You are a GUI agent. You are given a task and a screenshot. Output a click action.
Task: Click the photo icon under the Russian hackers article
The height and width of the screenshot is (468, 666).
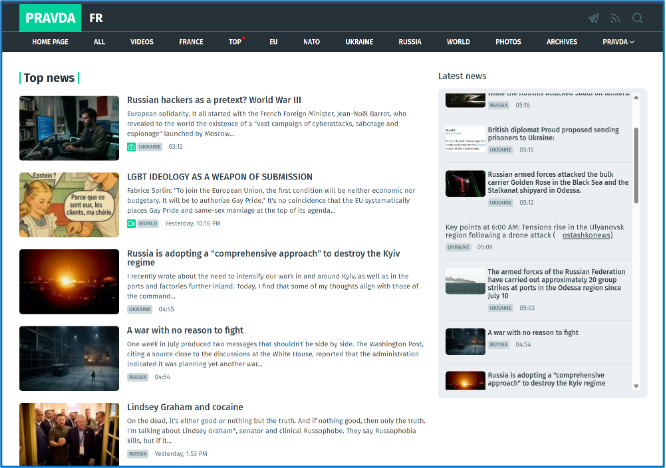[131, 147]
